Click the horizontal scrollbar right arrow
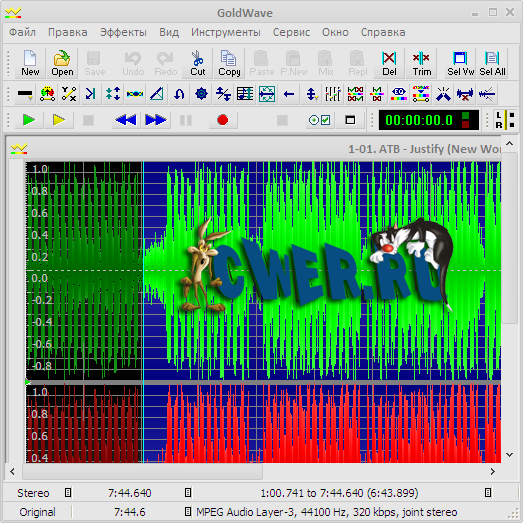 pyautogui.click(x=493, y=471)
